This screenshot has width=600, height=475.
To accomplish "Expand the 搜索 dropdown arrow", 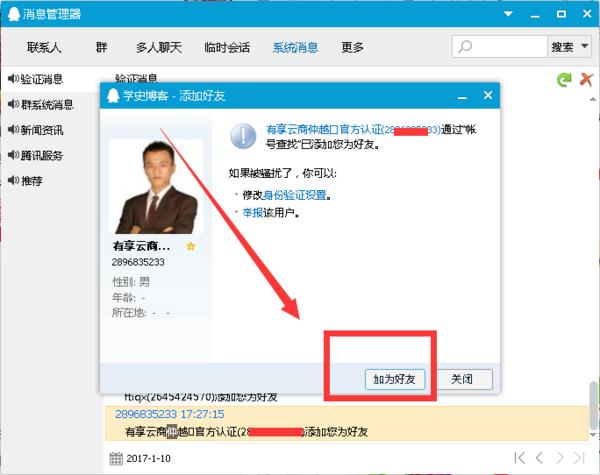I will (584, 46).
